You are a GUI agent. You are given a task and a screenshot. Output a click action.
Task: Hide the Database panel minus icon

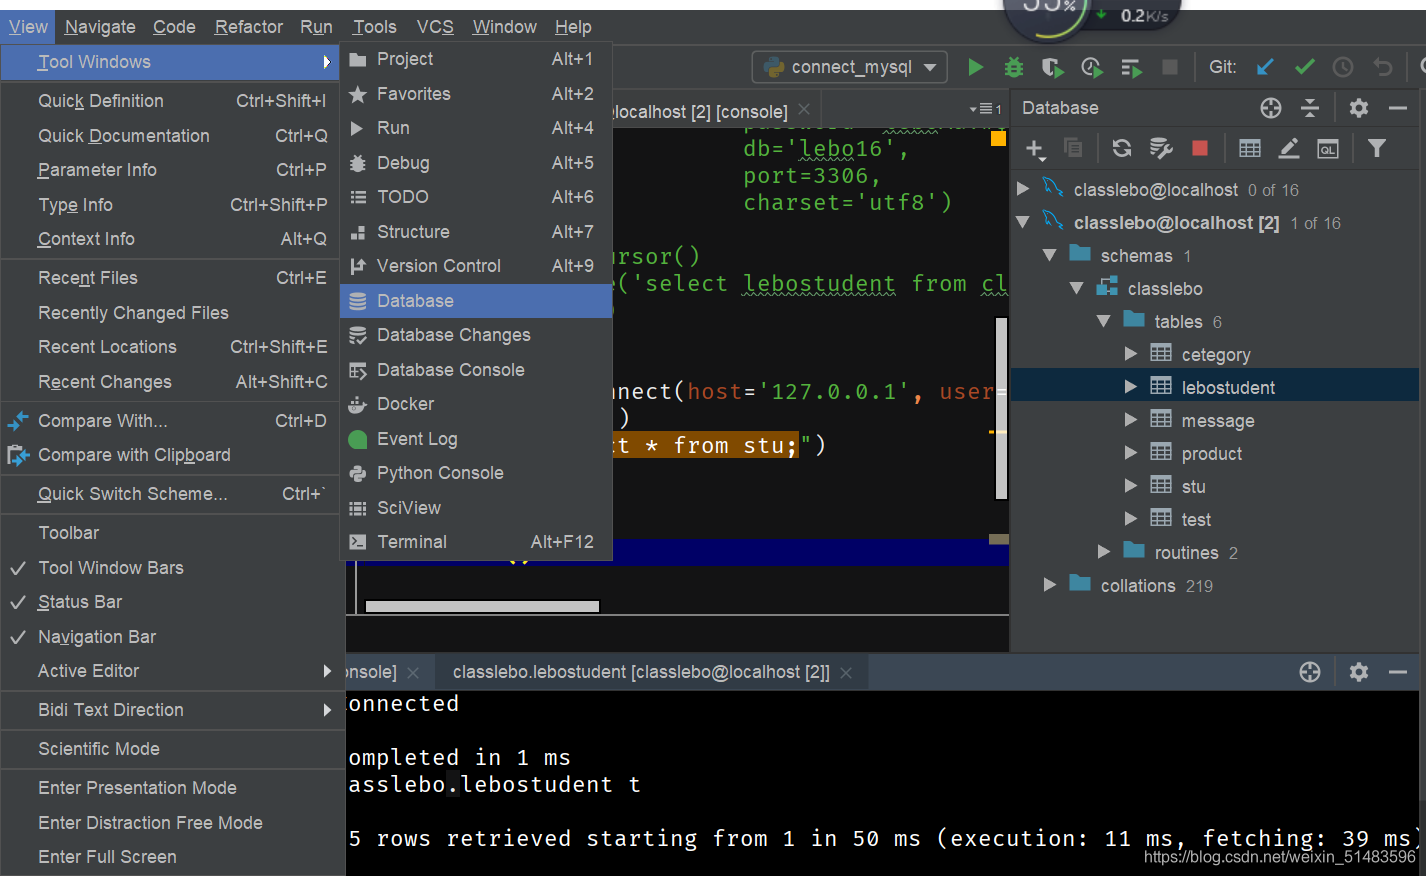point(1398,108)
